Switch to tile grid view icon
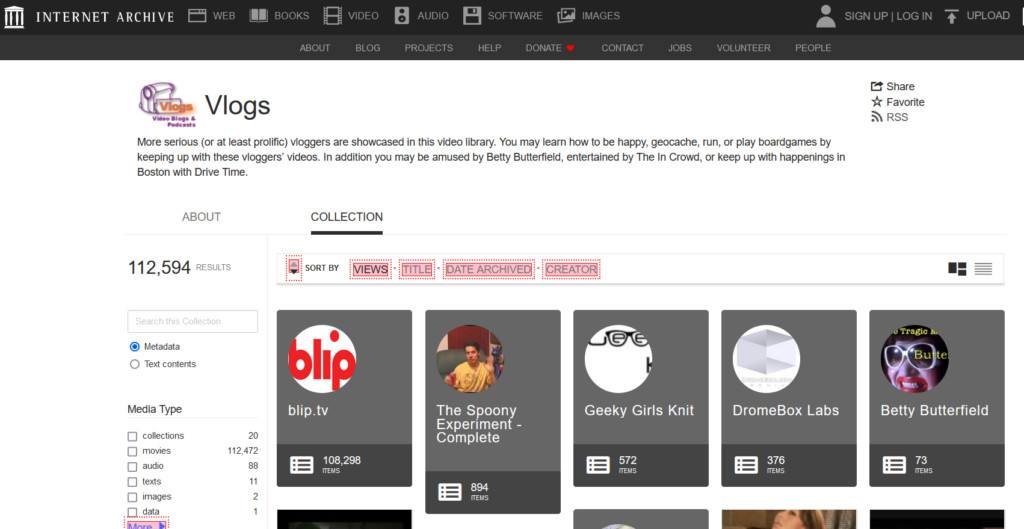This screenshot has width=1024, height=529. pyautogui.click(x=957, y=268)
